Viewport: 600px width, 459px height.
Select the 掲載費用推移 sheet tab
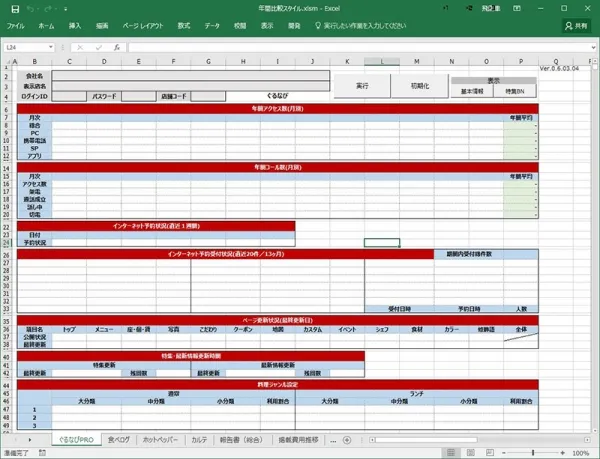coord(298,440)
